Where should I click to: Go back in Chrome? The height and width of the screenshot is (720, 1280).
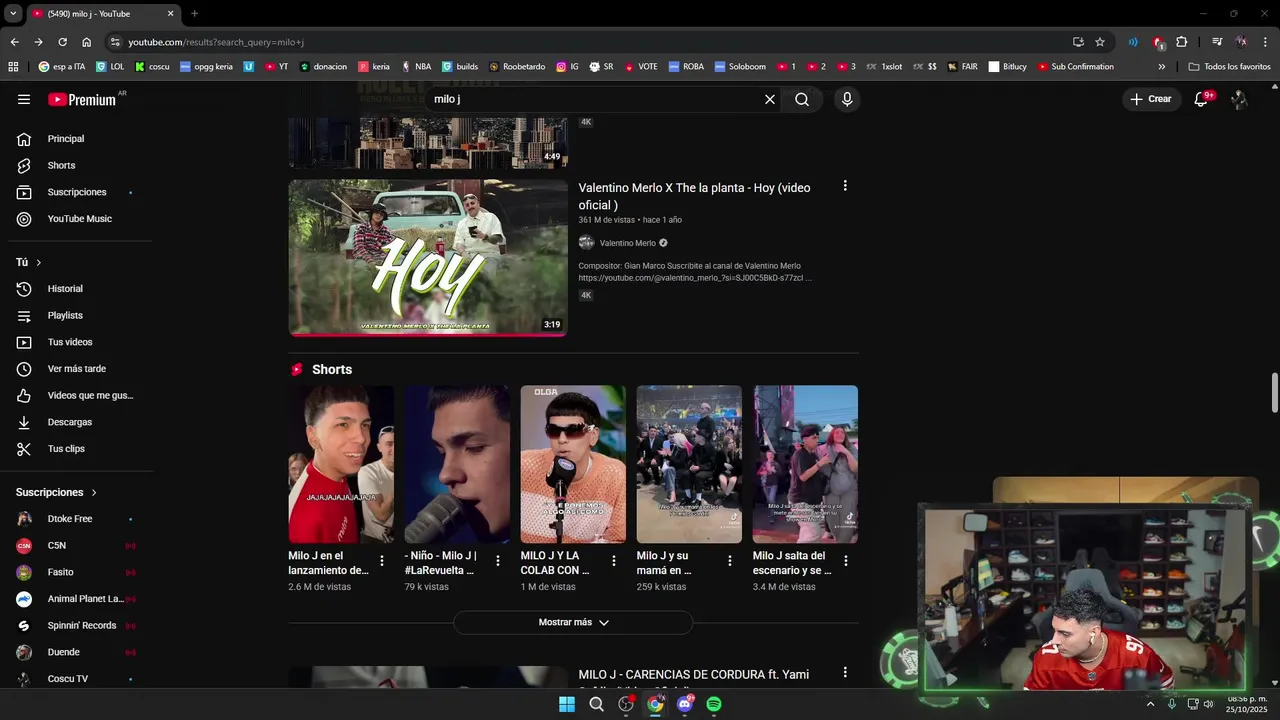14,42
